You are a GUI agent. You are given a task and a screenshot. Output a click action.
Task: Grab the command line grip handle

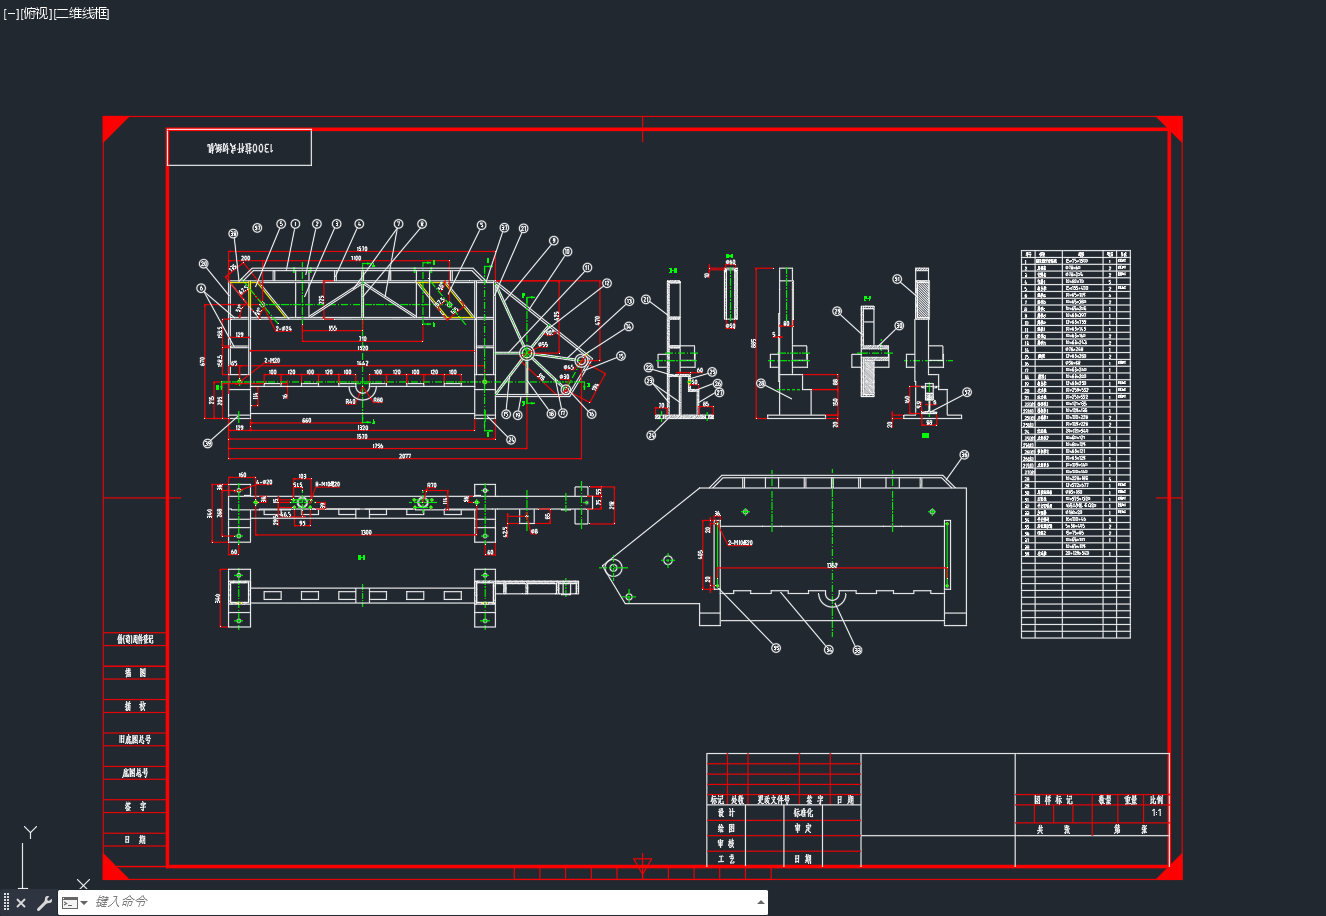pos(6,903)
